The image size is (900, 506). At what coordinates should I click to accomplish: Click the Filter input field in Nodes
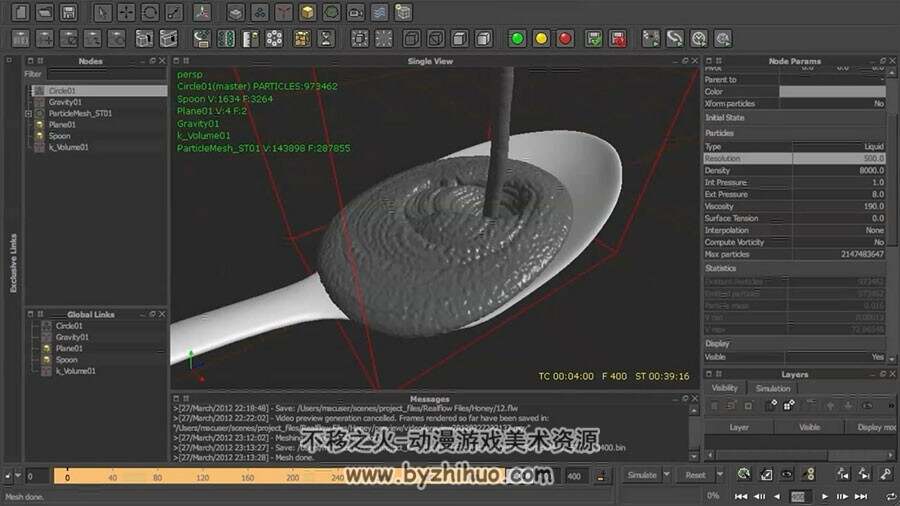[107, 74]
